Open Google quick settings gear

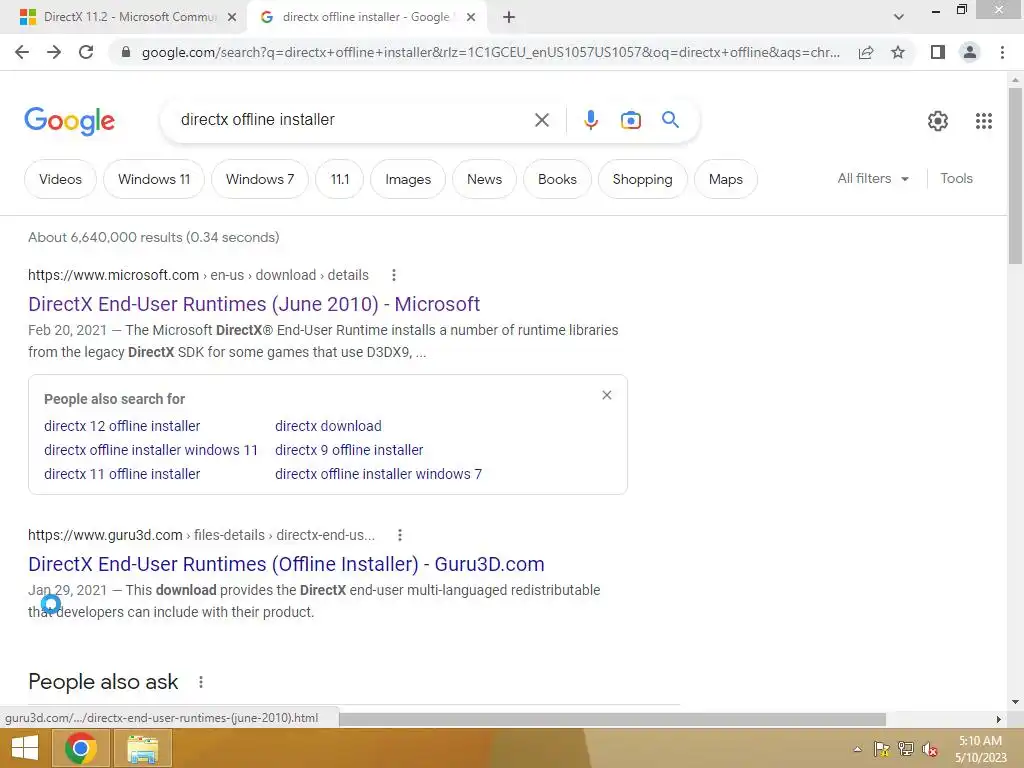938,121
